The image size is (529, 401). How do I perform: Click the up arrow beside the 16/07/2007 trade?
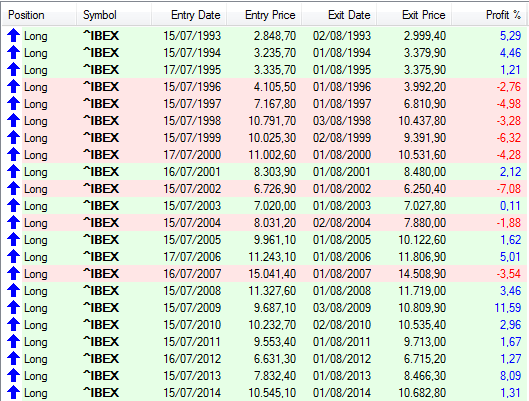(13, 274)
